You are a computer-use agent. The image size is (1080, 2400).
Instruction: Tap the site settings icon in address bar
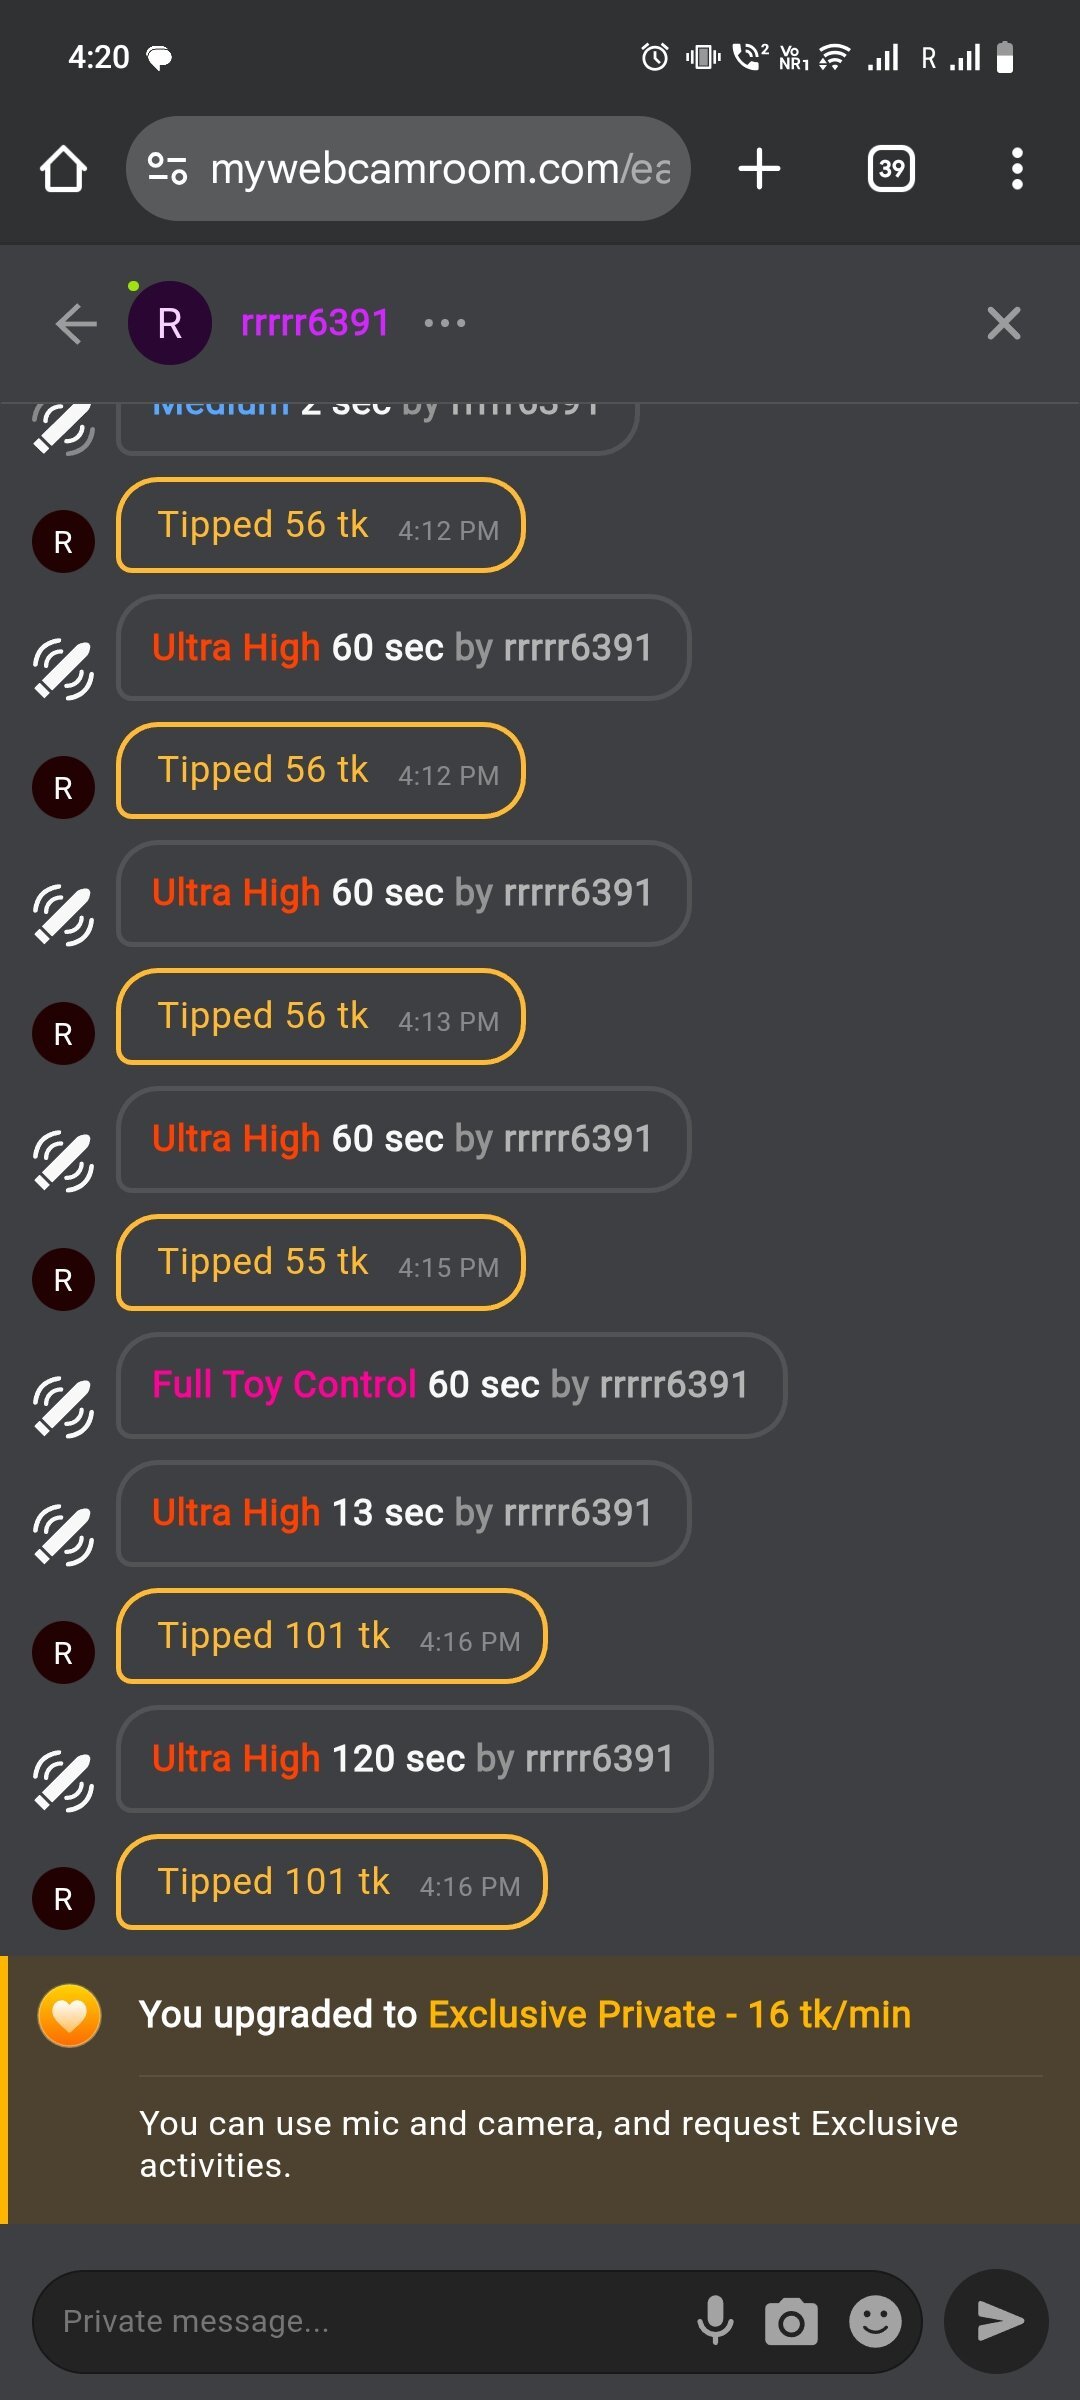coord(167,169)
